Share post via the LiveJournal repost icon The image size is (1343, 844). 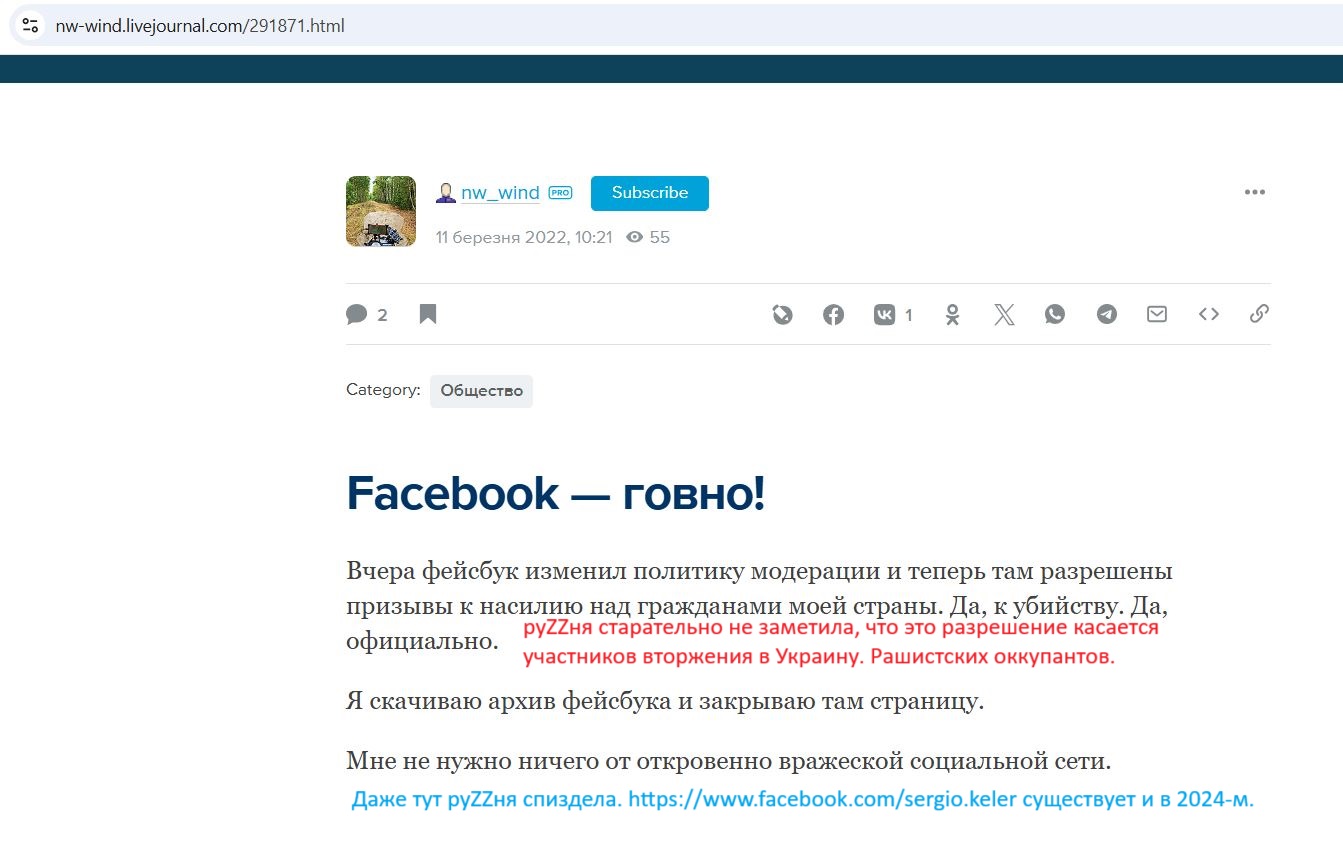tap(783, 315)
